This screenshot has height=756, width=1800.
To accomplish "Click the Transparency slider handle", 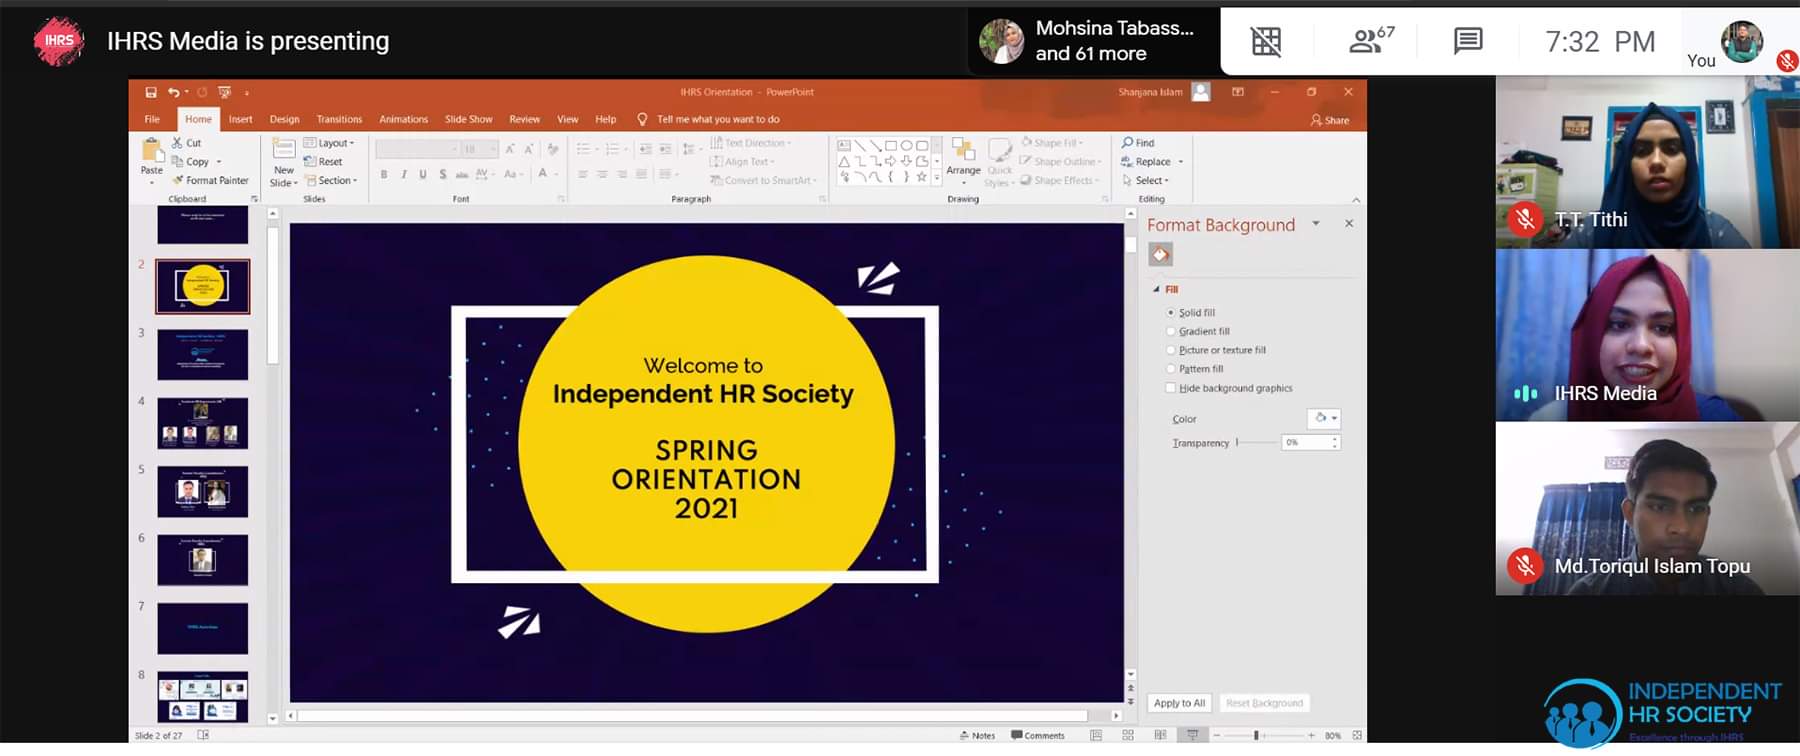I will (1237, 442).
